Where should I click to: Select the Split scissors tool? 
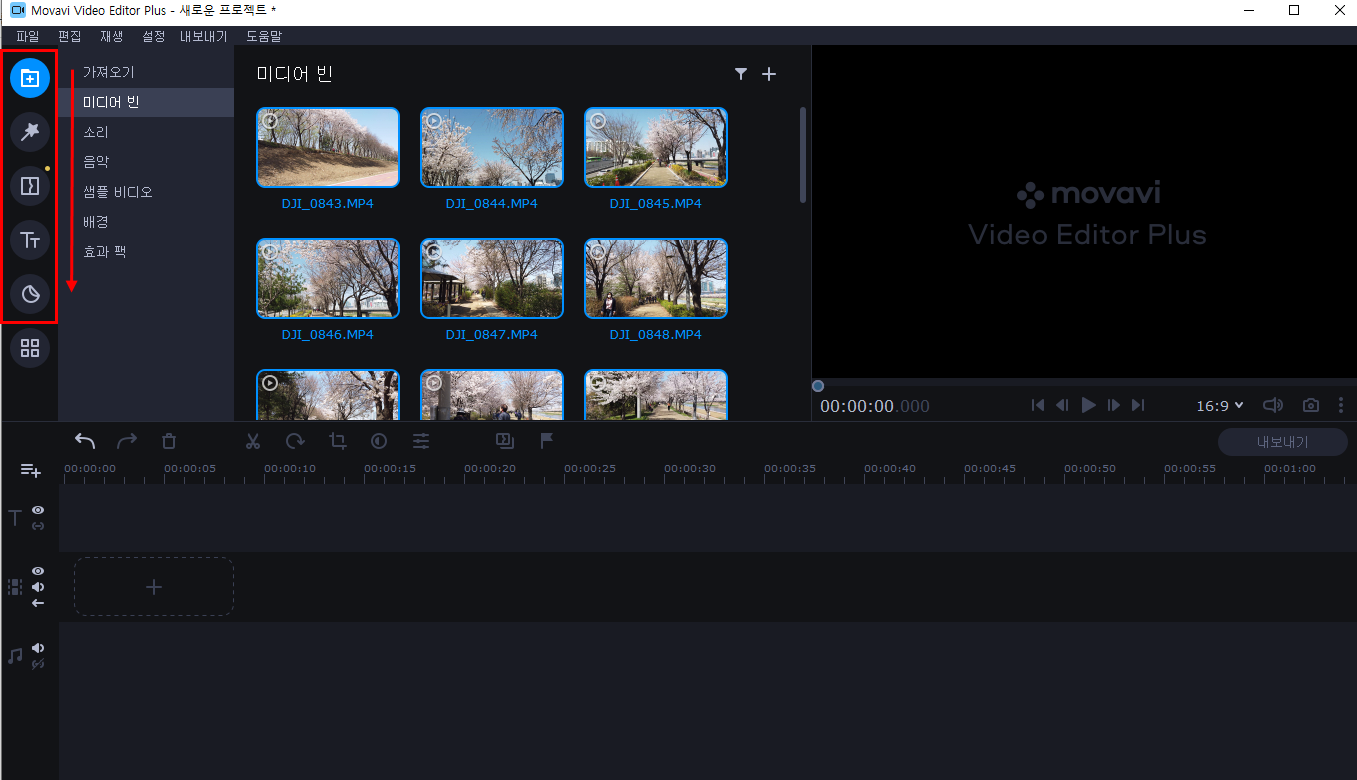click(x=253, y=441)
